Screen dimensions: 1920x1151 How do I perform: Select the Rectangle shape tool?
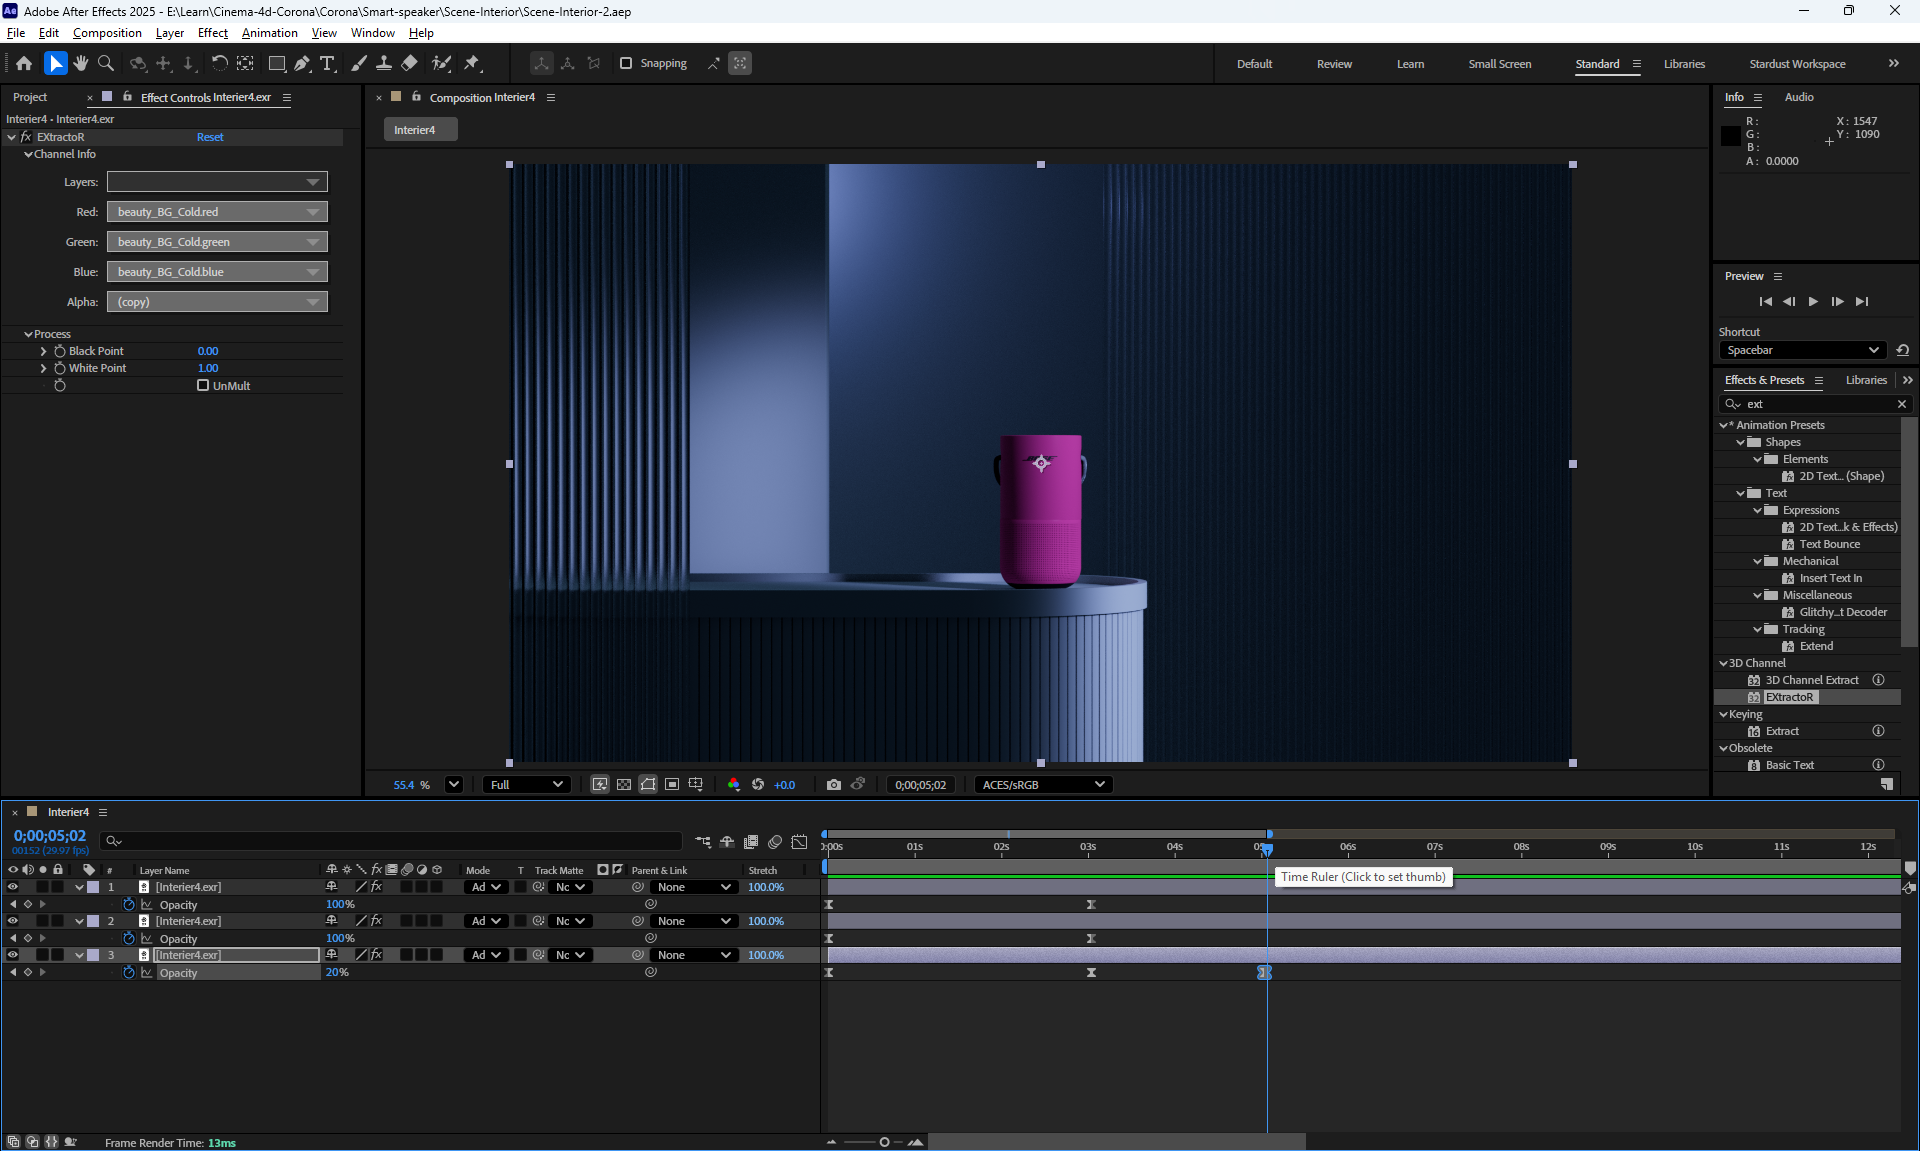[277, 64]
